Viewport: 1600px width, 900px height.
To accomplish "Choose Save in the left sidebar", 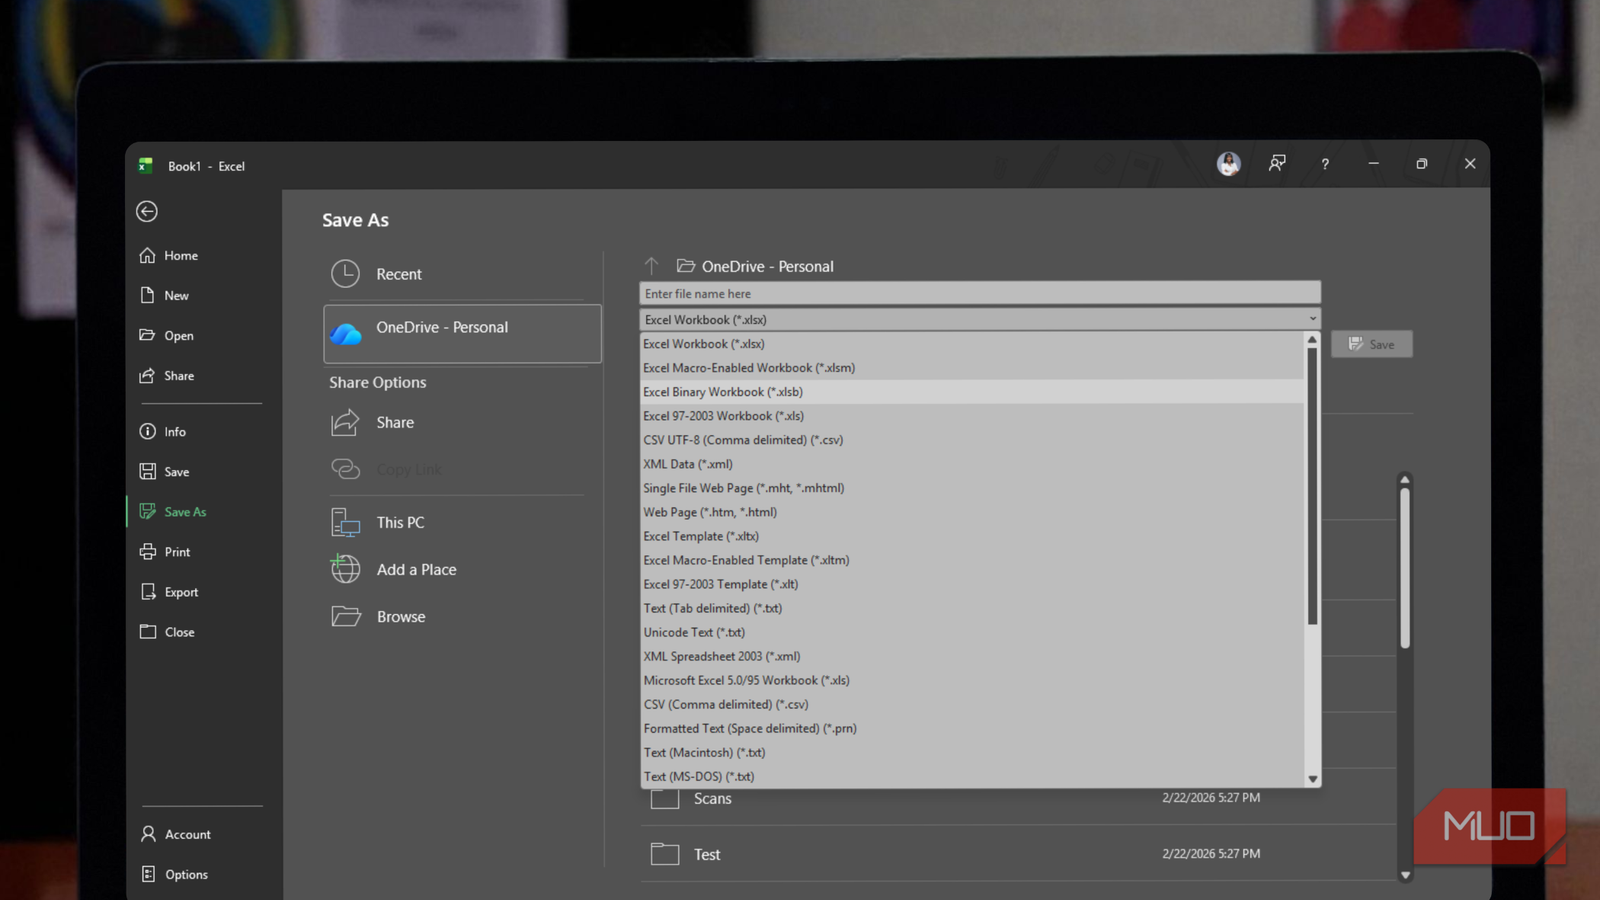I will click(165, 472).
